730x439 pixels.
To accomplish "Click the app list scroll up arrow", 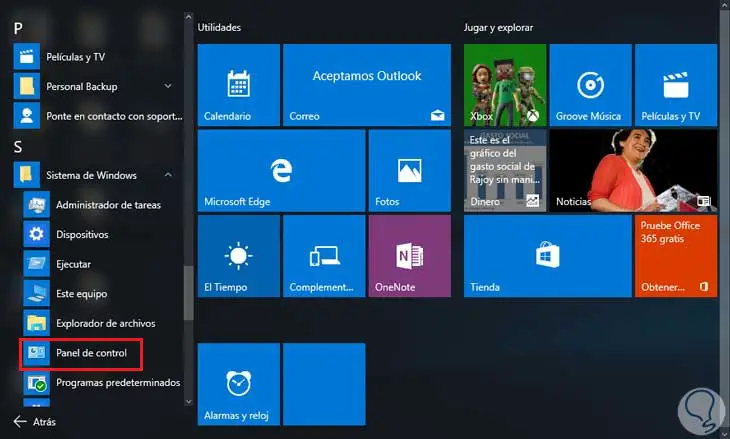I will tap(189, 17).
